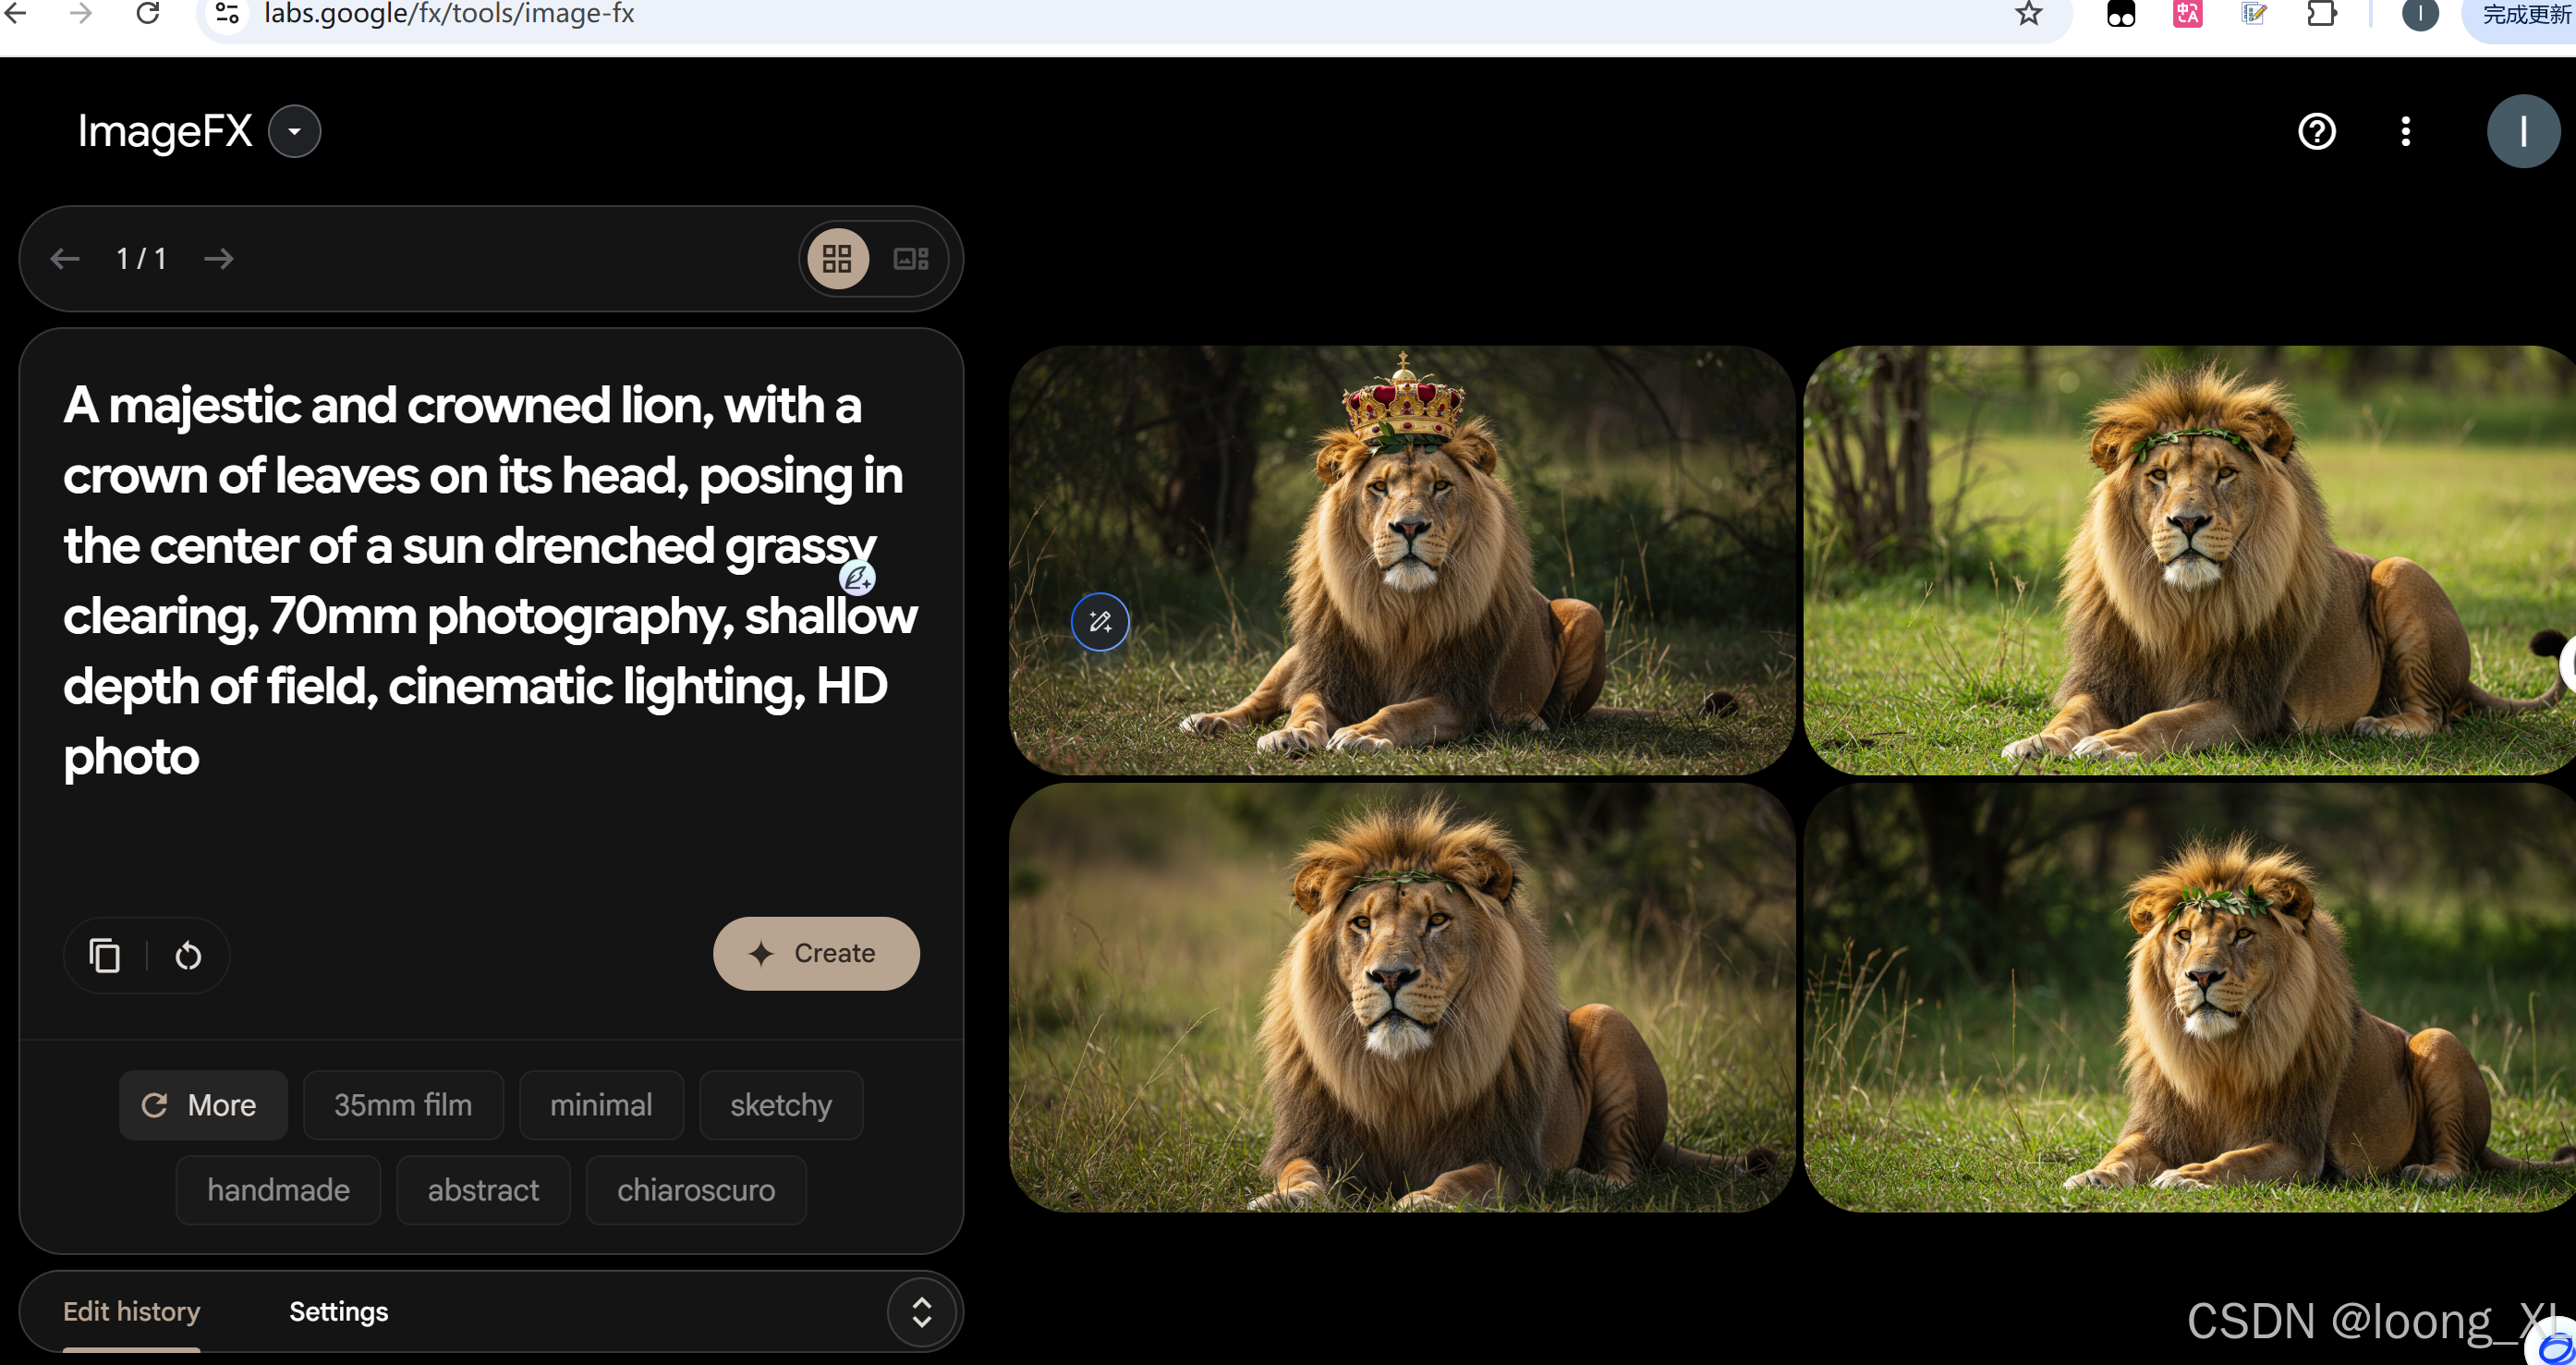This screenshot has height=1365, width=2576.
Task: Open the three-dot more options menu
Action: click(x=2405, y=131)
